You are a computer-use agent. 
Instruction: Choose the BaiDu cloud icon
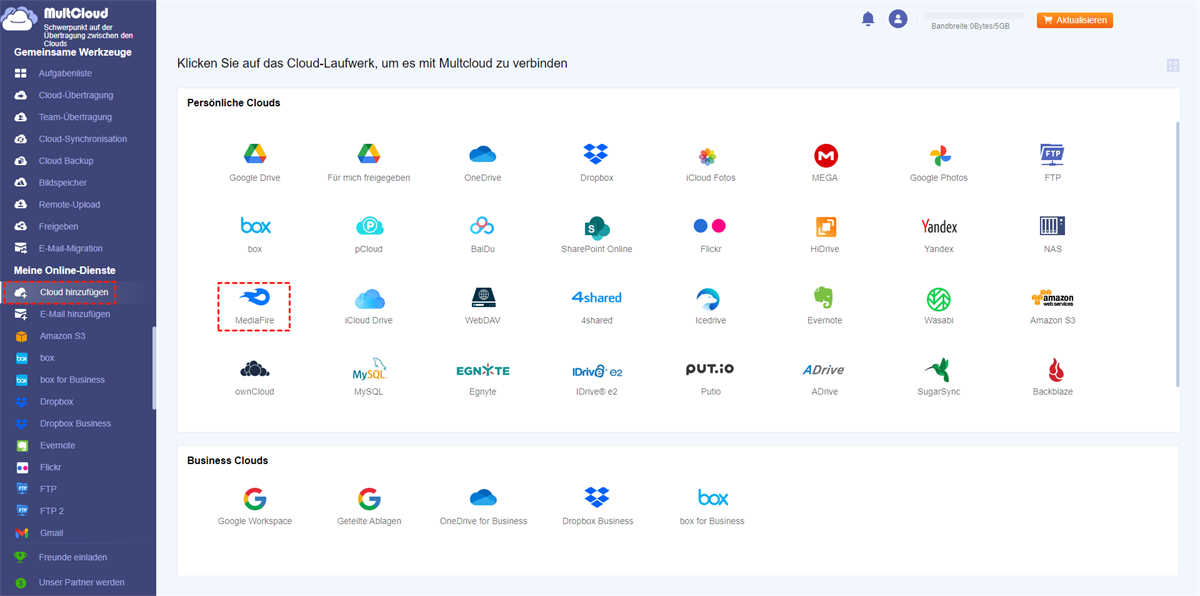point(483,226)
